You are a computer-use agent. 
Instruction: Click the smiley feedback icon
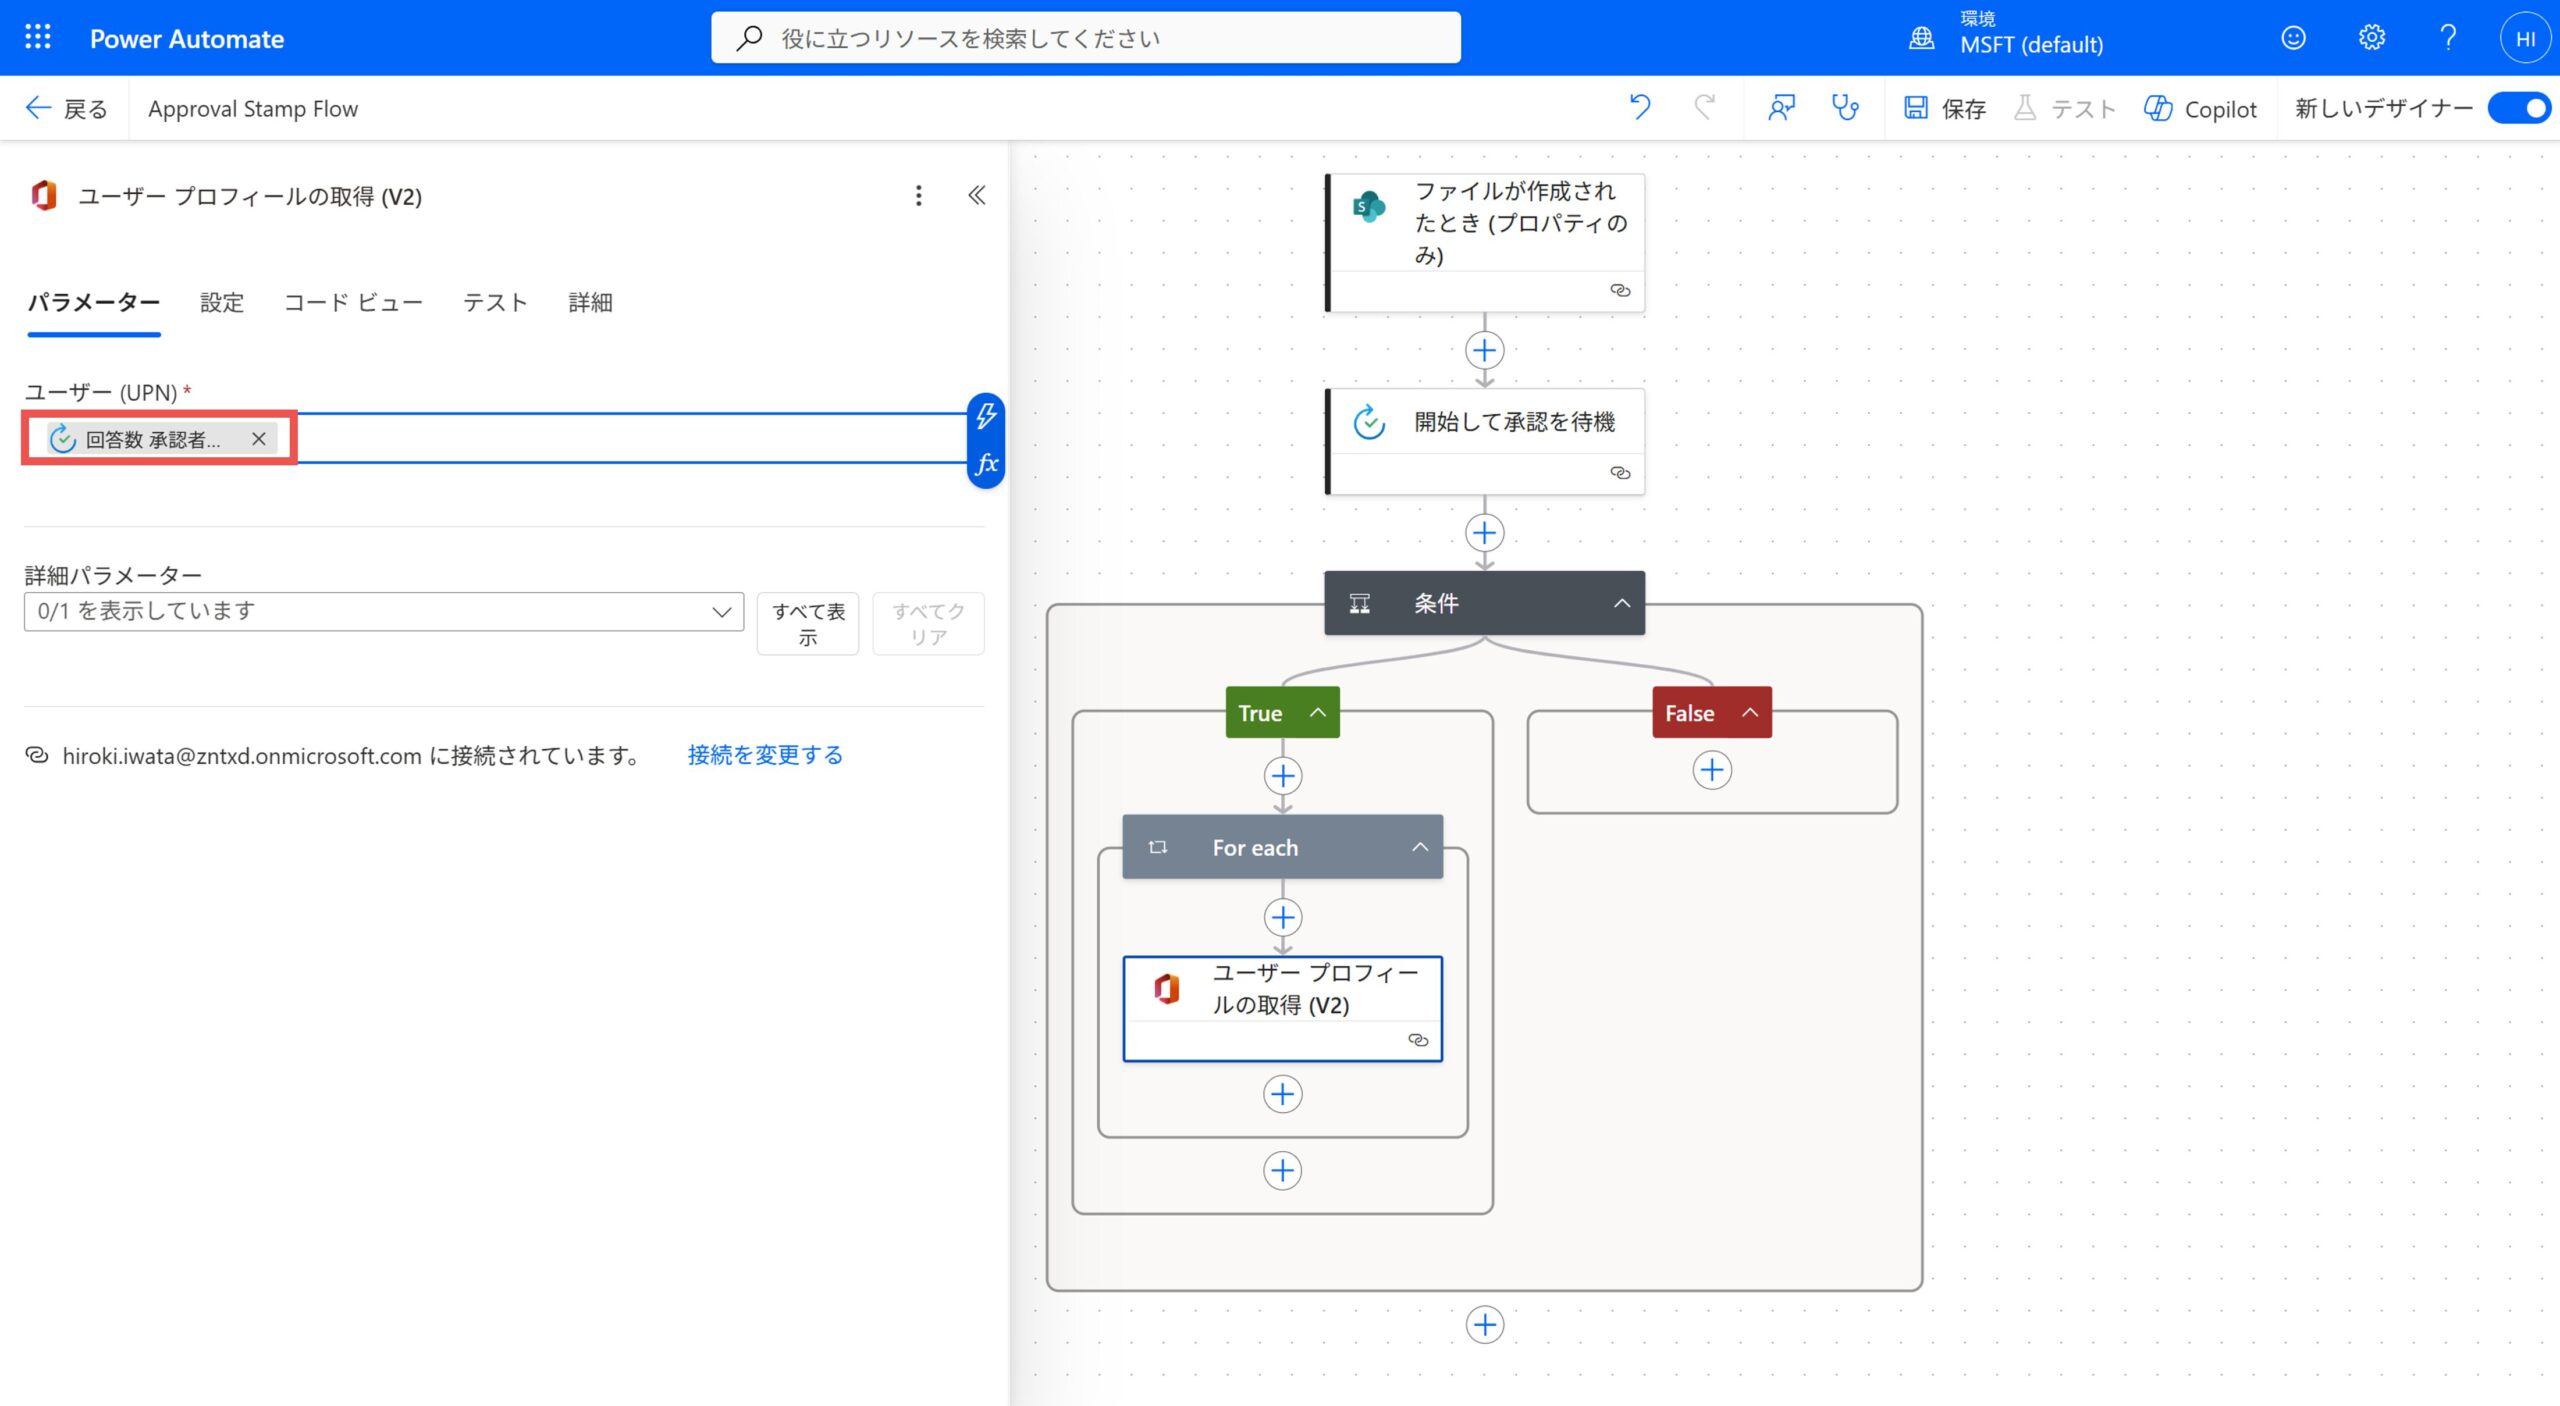coord(2292,37)
